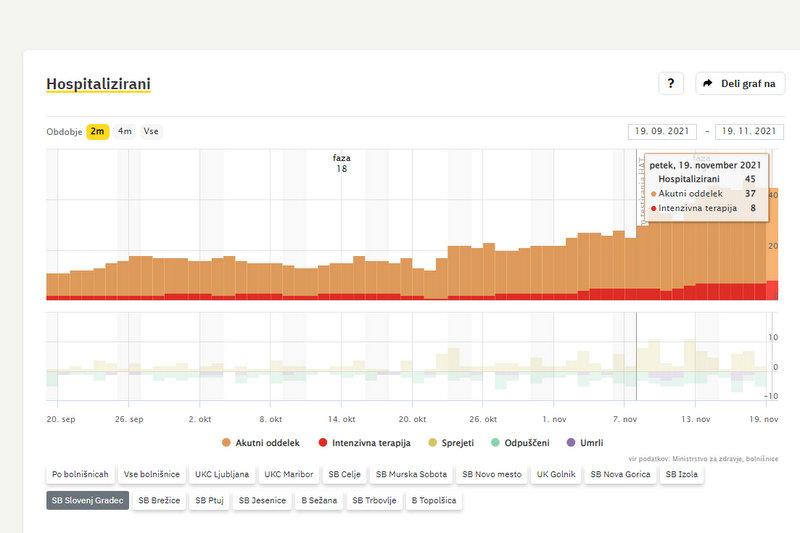Show the Sprejeti series via legend
The width and height of the screenshot is (800, 533).
pyautogui.click(x=448, y=442)
